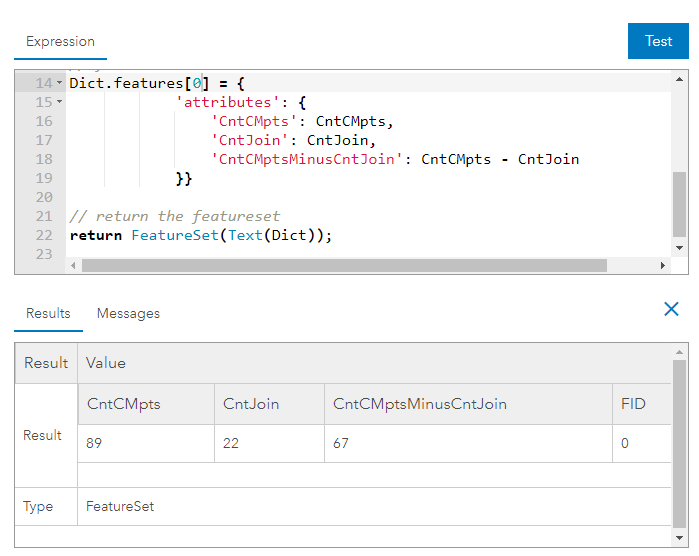This screenshot has width=699, height=556.
Task: Click the code editor's scroll down arrow
Action: click(x=680, y=247)
